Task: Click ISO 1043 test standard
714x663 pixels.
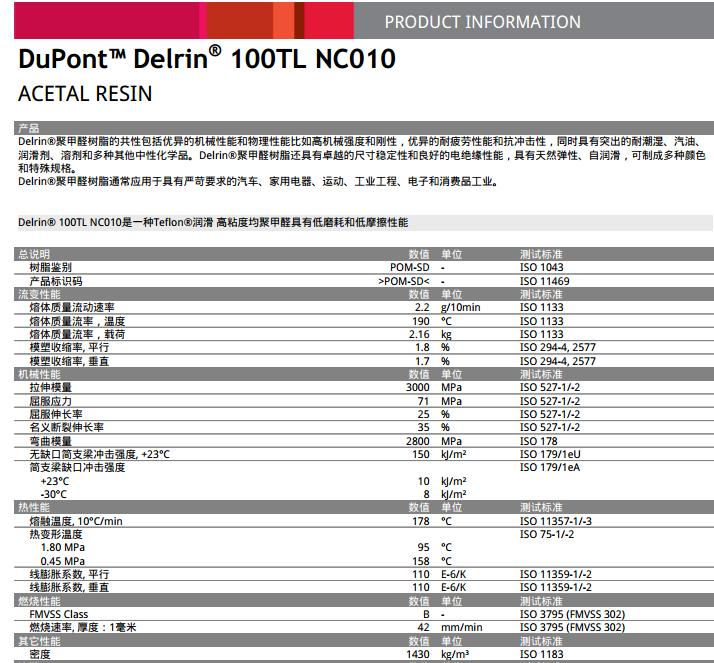Action: [541, 267]
